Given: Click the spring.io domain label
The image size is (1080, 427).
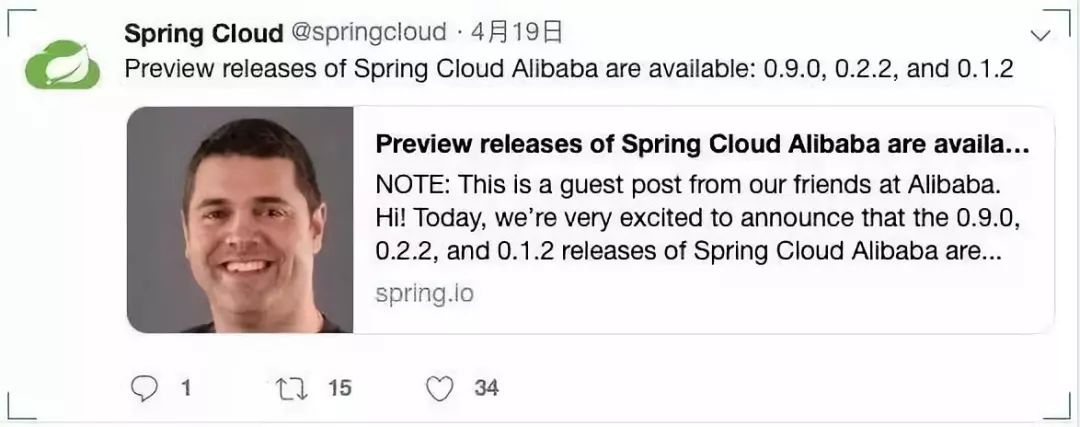Looking at the screenshot, I should (424, 294).
